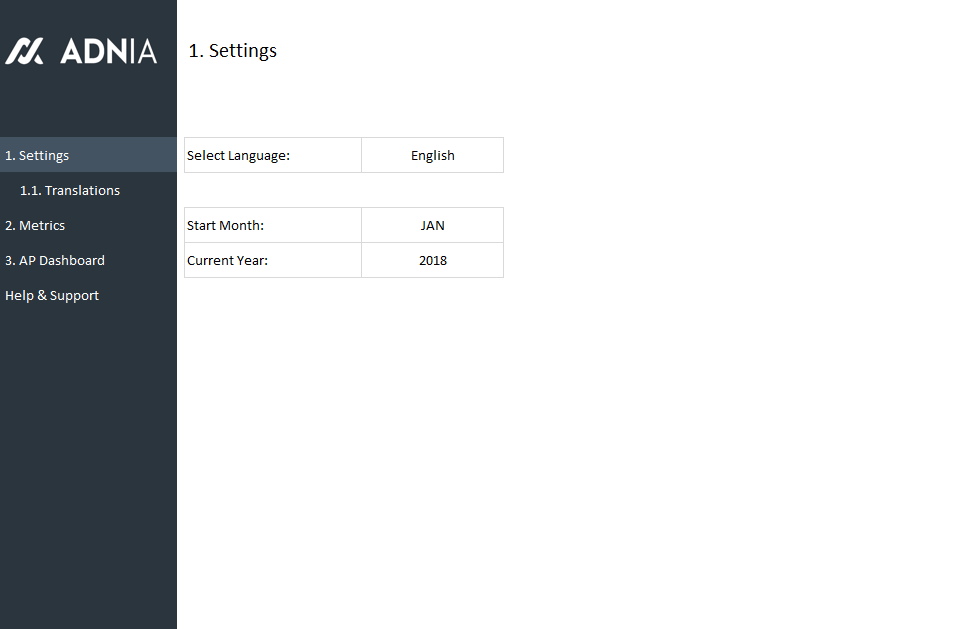976x629 pixels.
Task: Open the language dropdown showing English
Action: (x=432, y=155)
